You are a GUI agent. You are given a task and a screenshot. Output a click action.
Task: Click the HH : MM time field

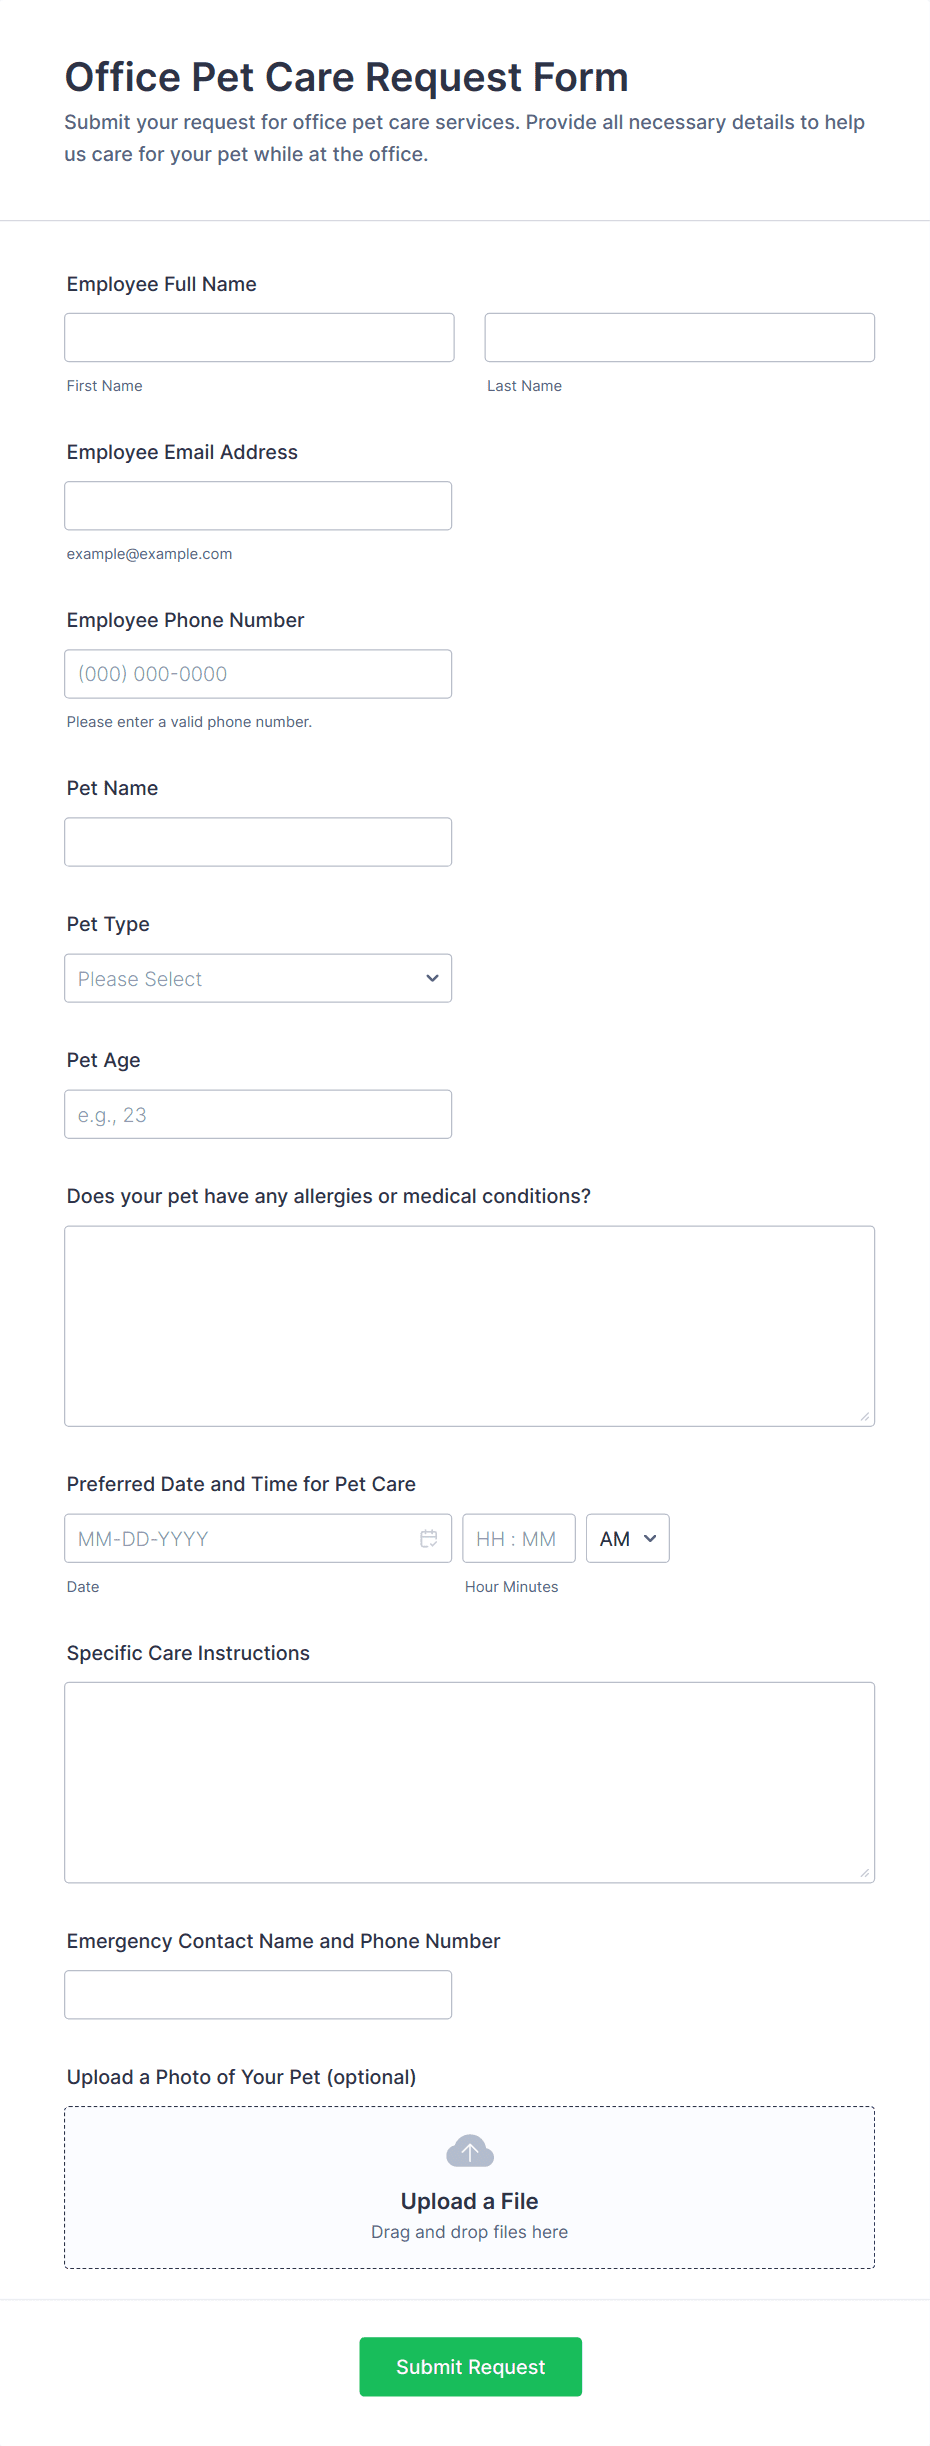pos(518,1538)
